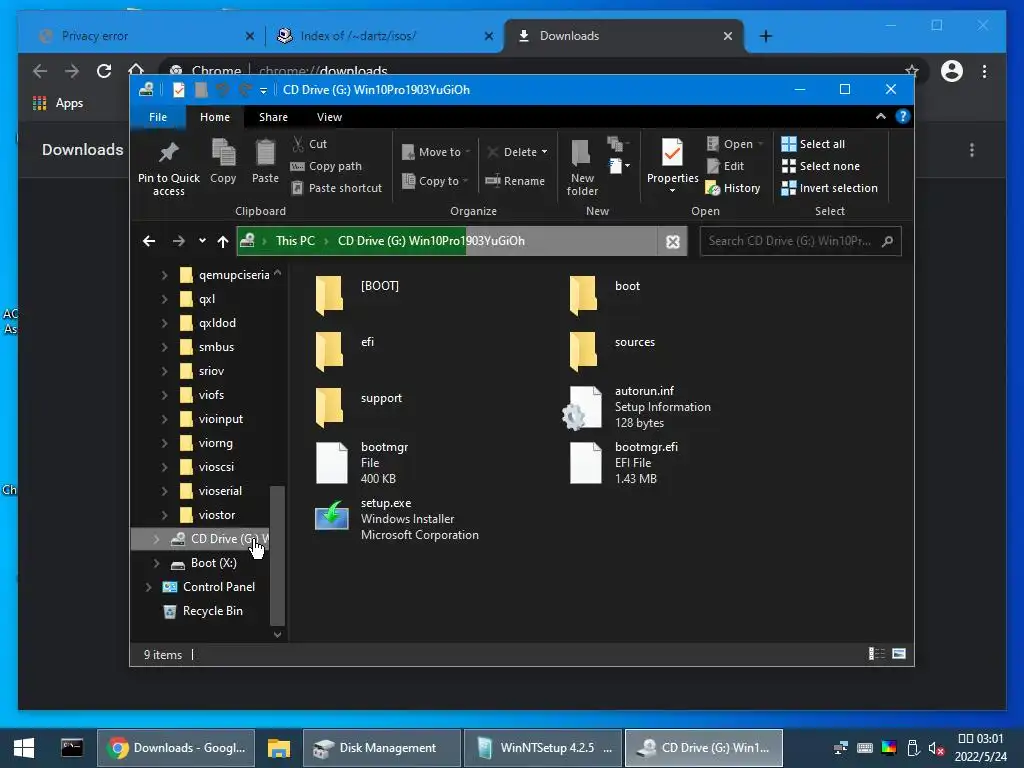Select sources folder

pyautogui.click(x=614, y=350)
